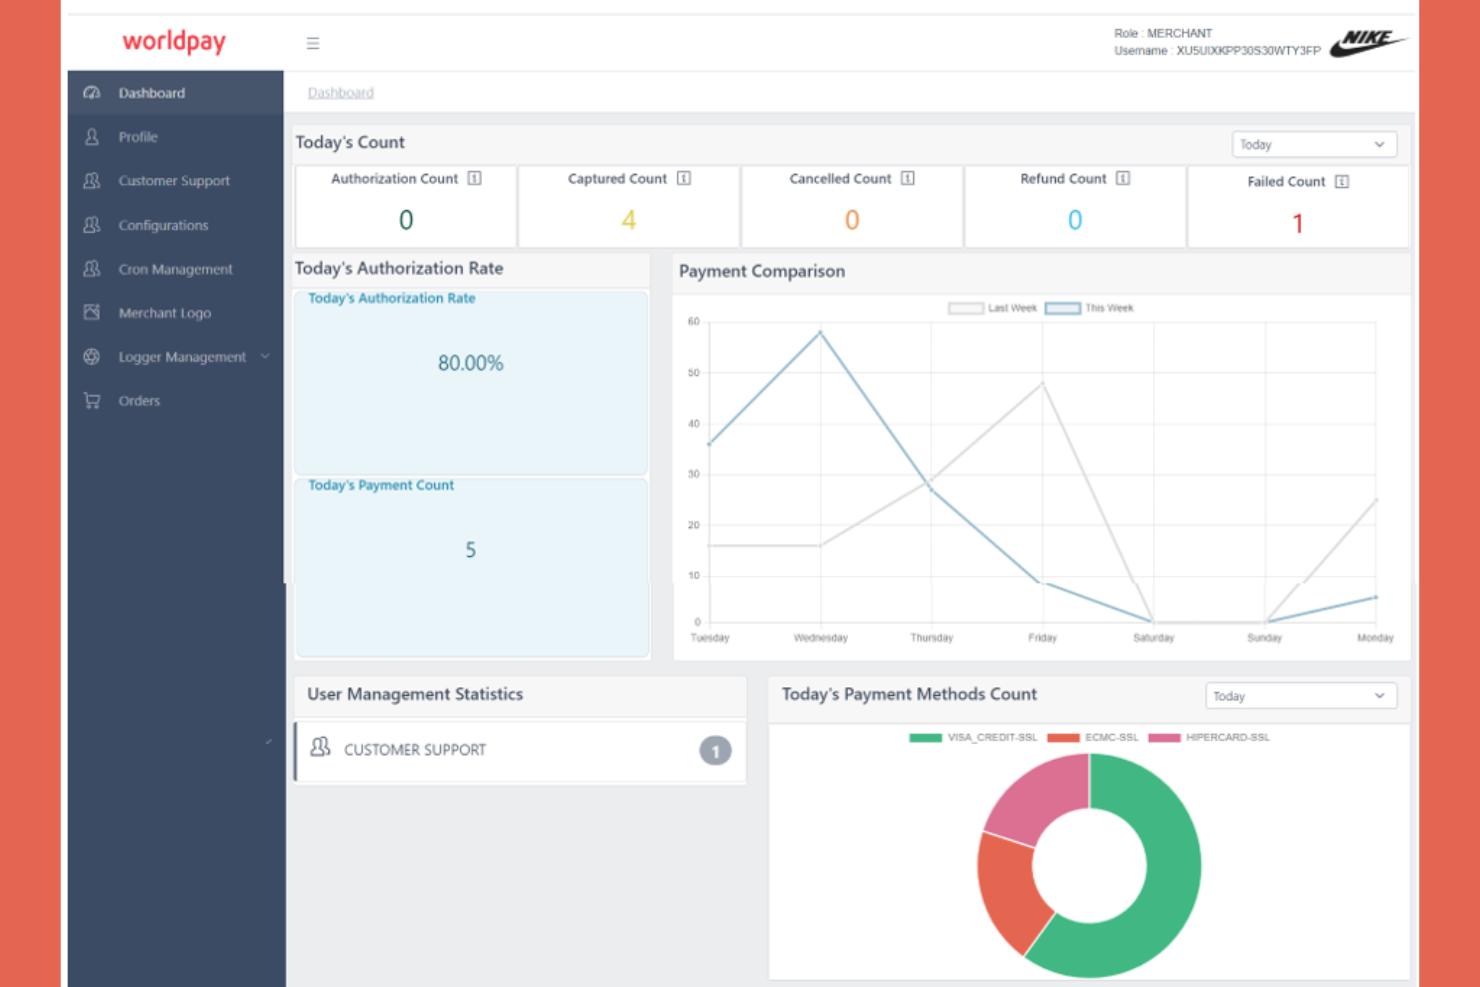Click the Authorization Count info icon

474,179
